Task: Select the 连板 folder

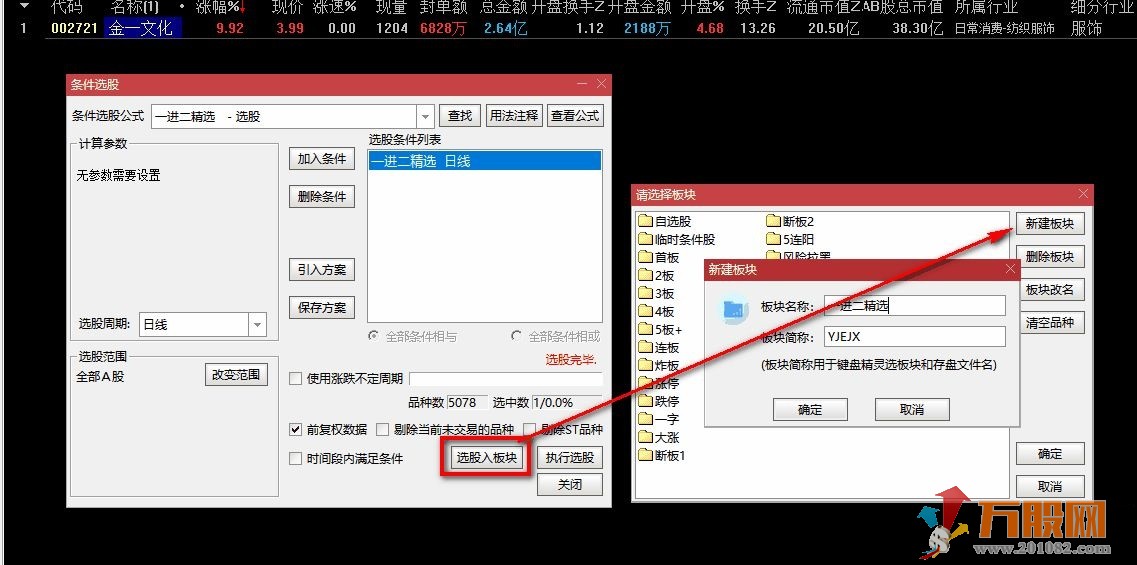Action: point(658,347)
